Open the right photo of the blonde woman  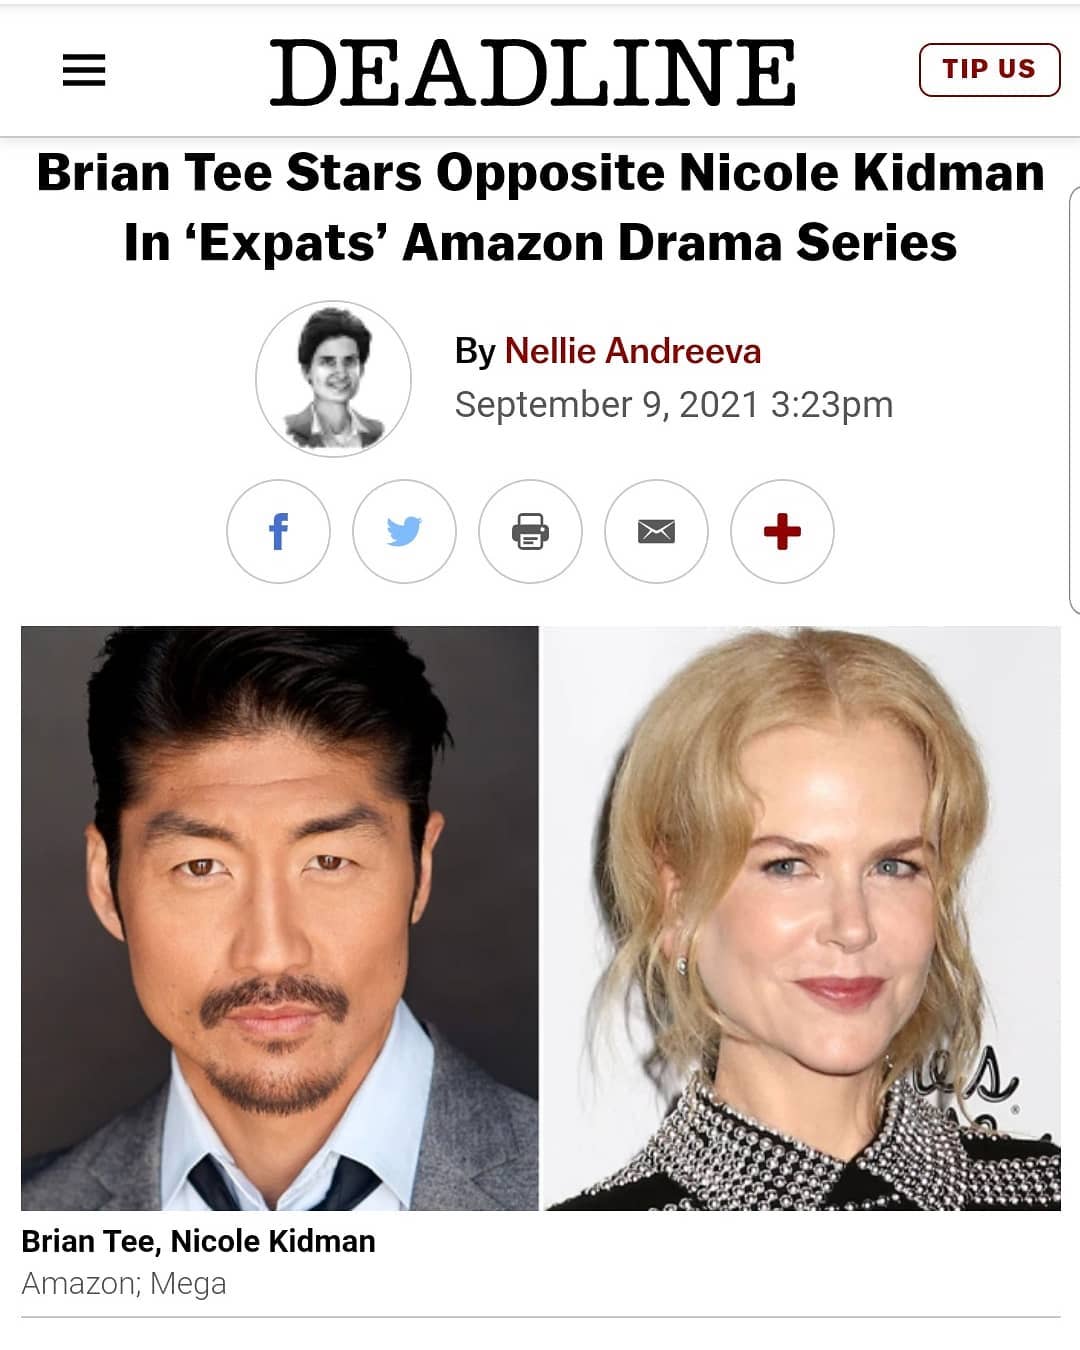click(x=802, y=918)
